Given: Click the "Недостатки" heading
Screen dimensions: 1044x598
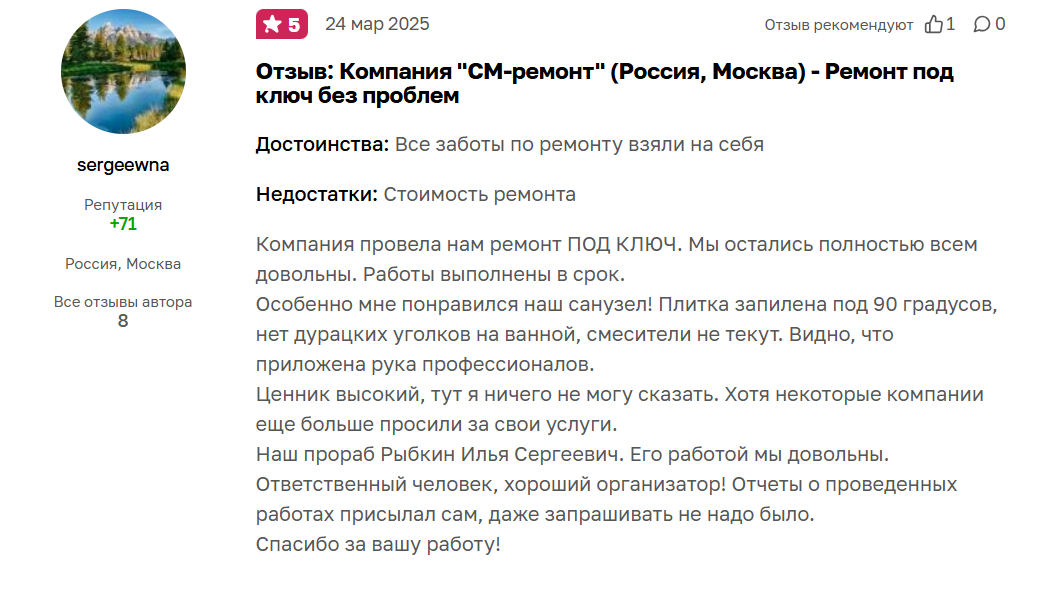Looking at the screenshot, I should pyautogui.click(x=317, y=194).
